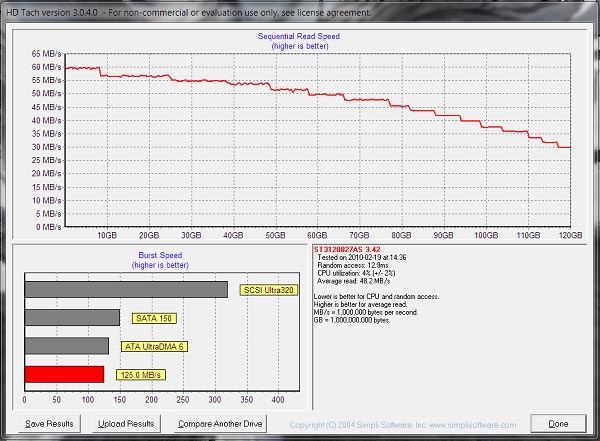
Task: Click the gray SCSI Ultra320 bar
Action: (126, 289)
